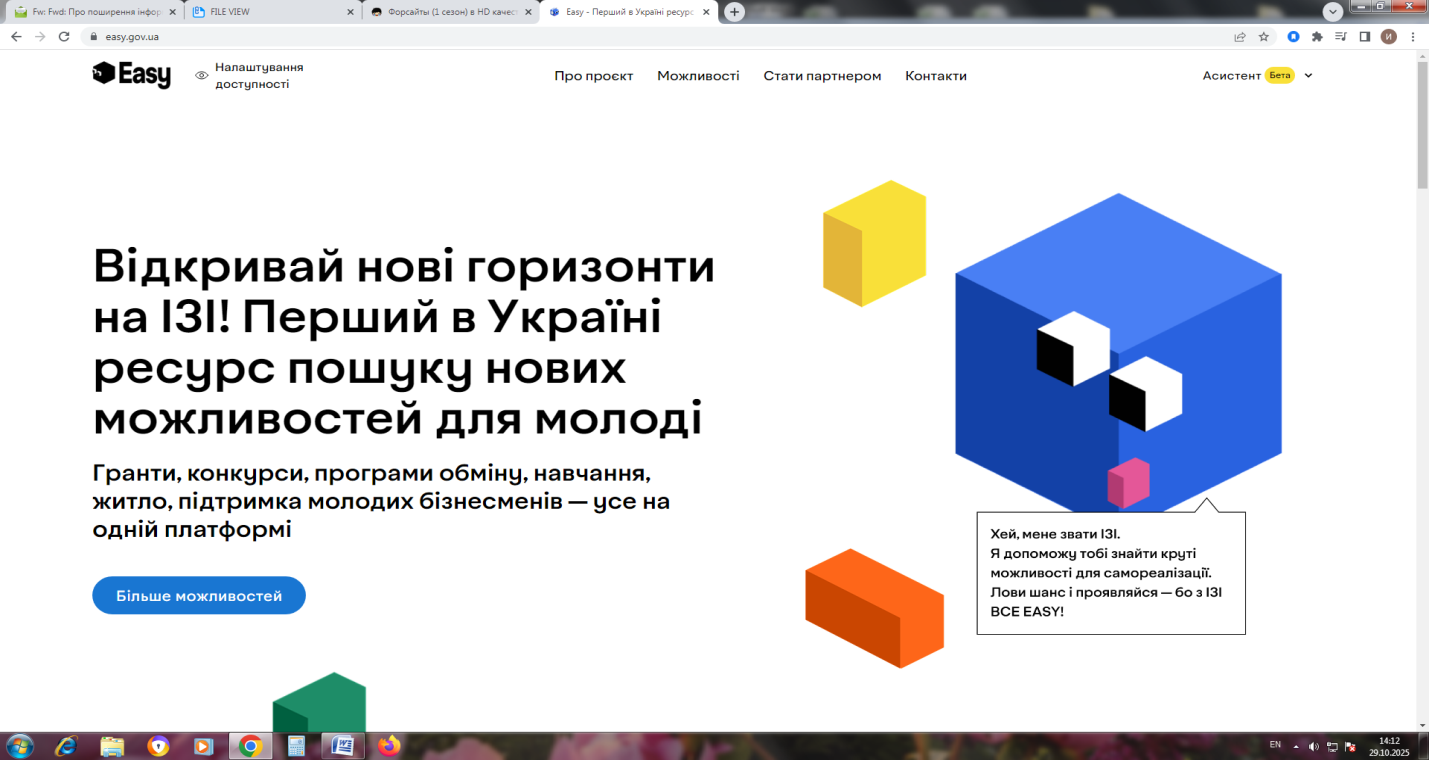
Task: Bookmark this page with the star icon
Action: coord(1264,37)
